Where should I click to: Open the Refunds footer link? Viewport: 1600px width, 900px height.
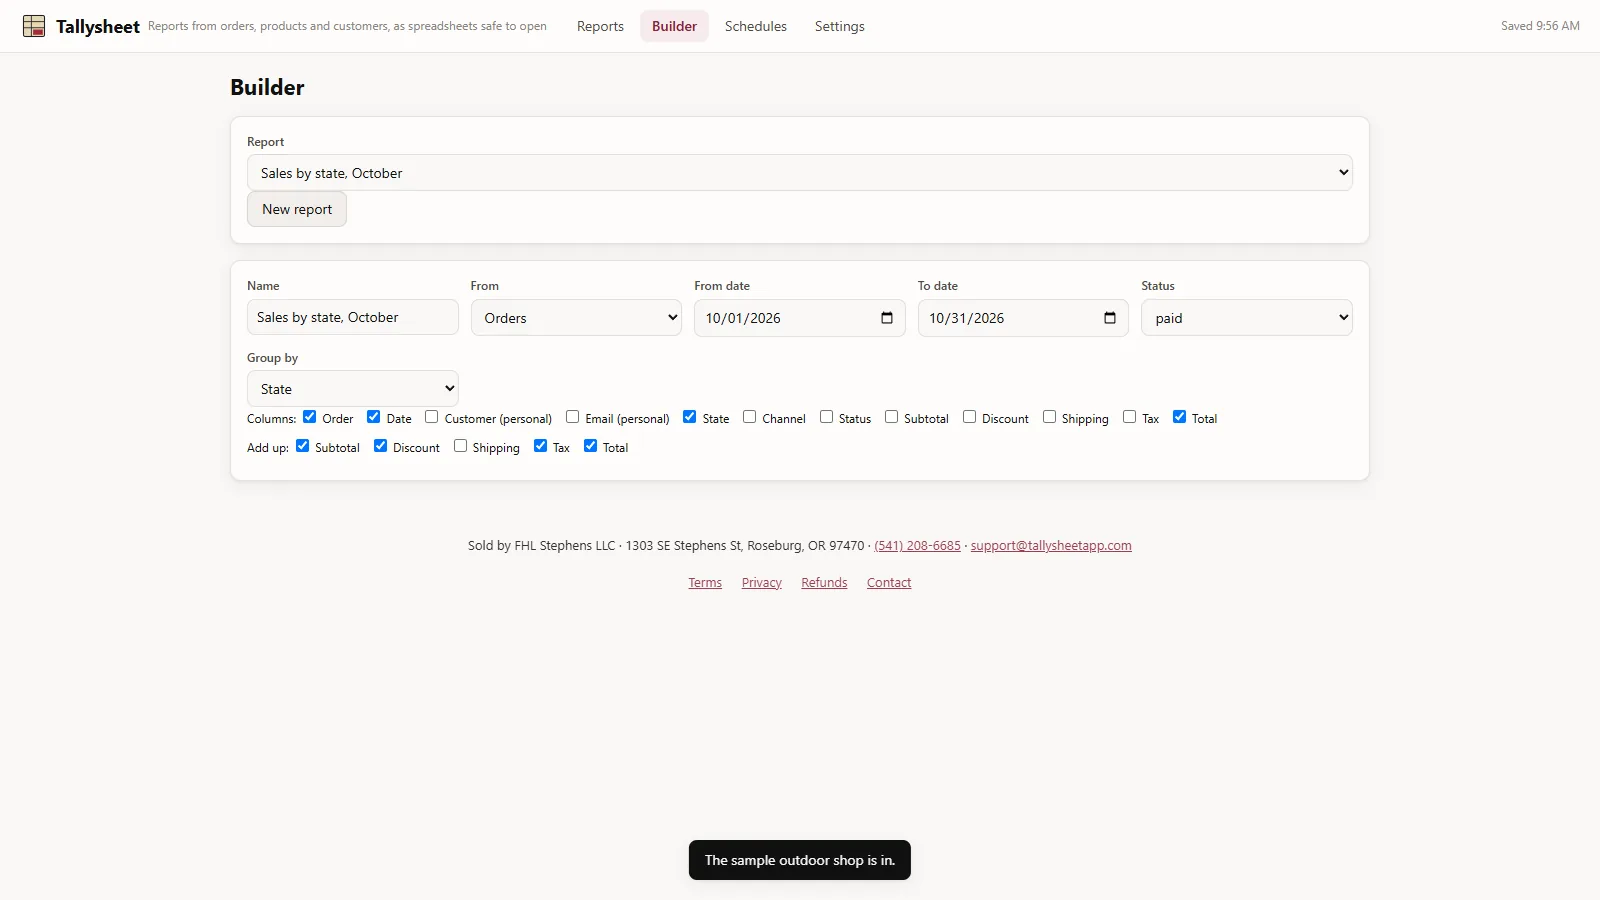click(824, 583)
